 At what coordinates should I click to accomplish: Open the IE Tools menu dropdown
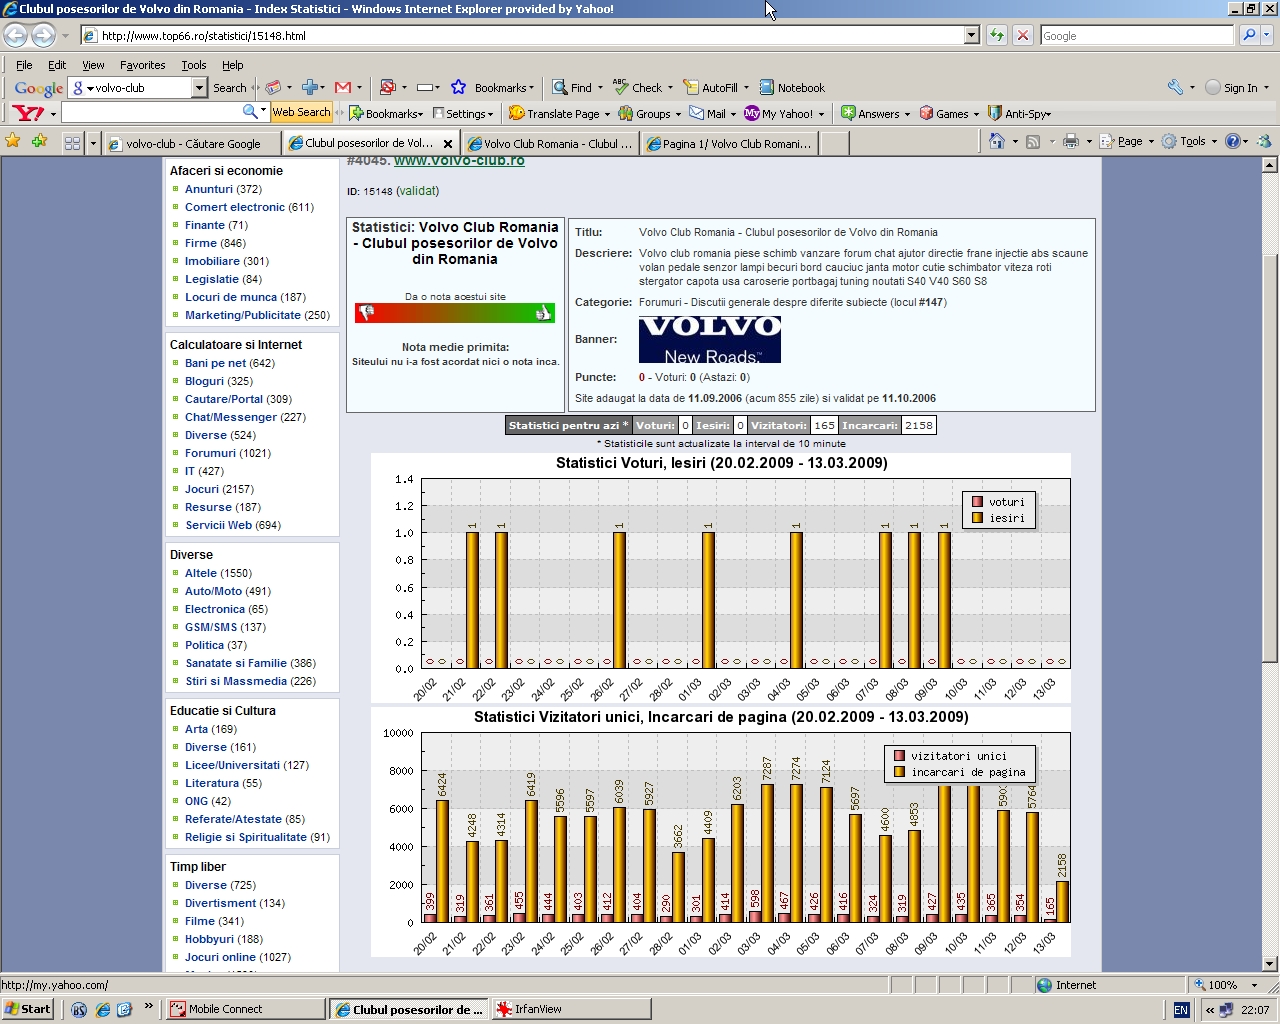pos(1214,141)
